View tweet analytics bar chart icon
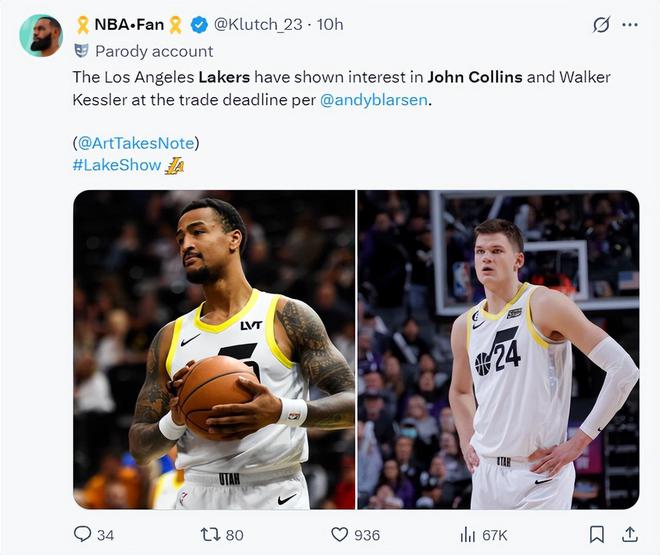 pyautogui.click(x=467, y=534)
